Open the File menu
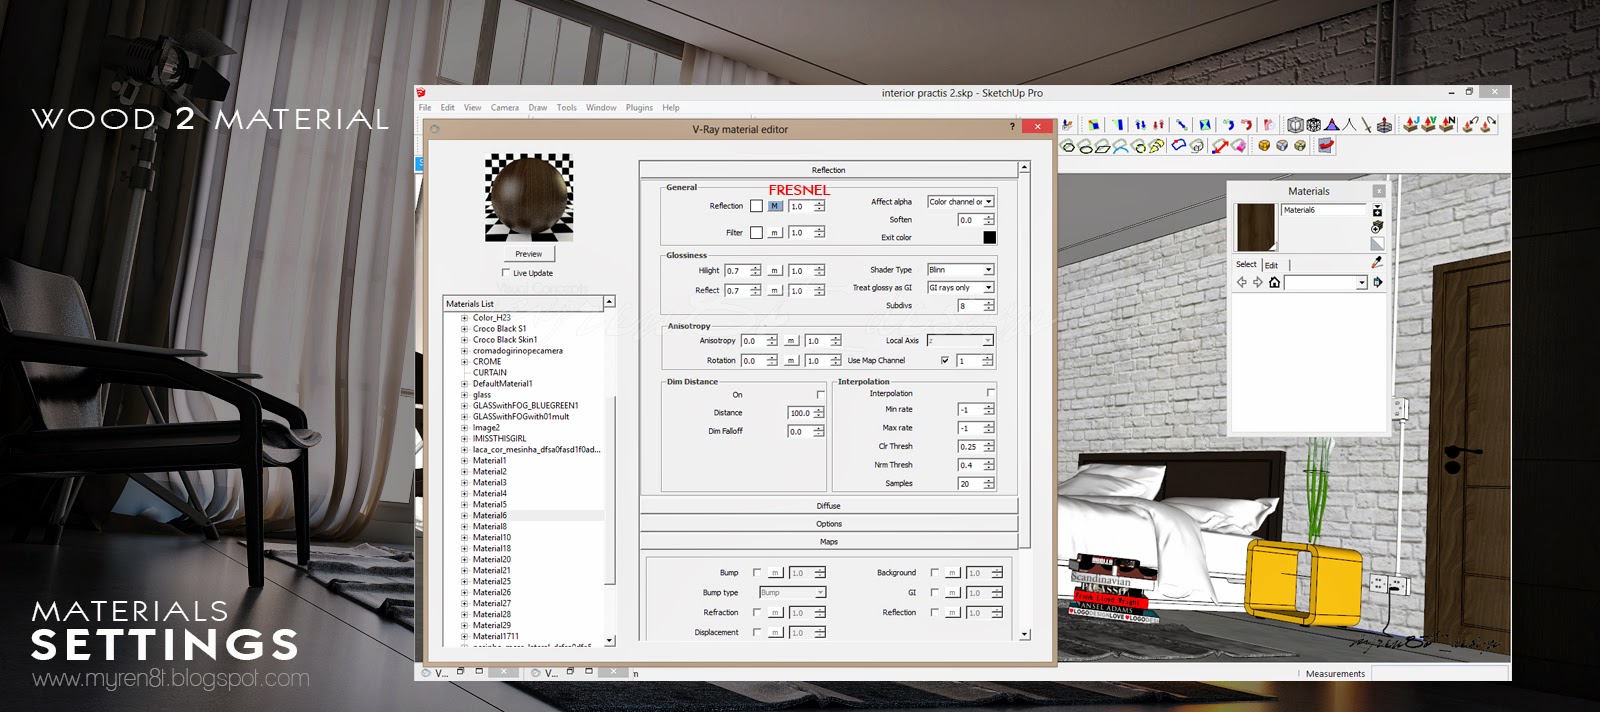The height and width of the screenshot is (712, 1600). [425, 108]
